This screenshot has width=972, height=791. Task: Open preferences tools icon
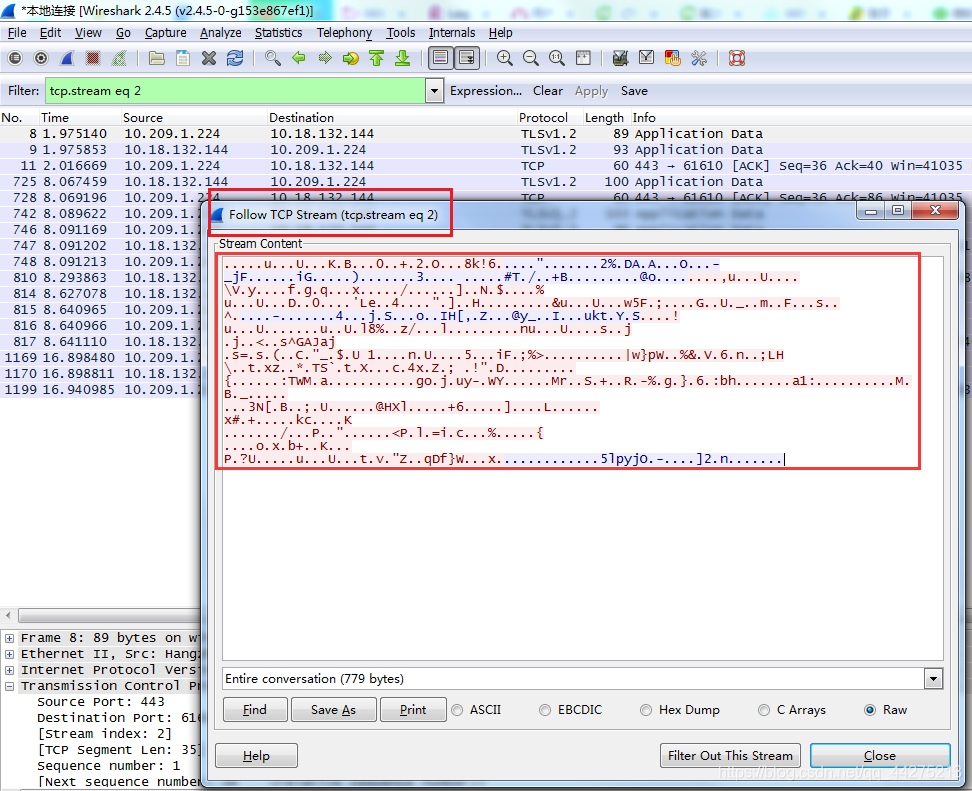click(x=699, y=58)
